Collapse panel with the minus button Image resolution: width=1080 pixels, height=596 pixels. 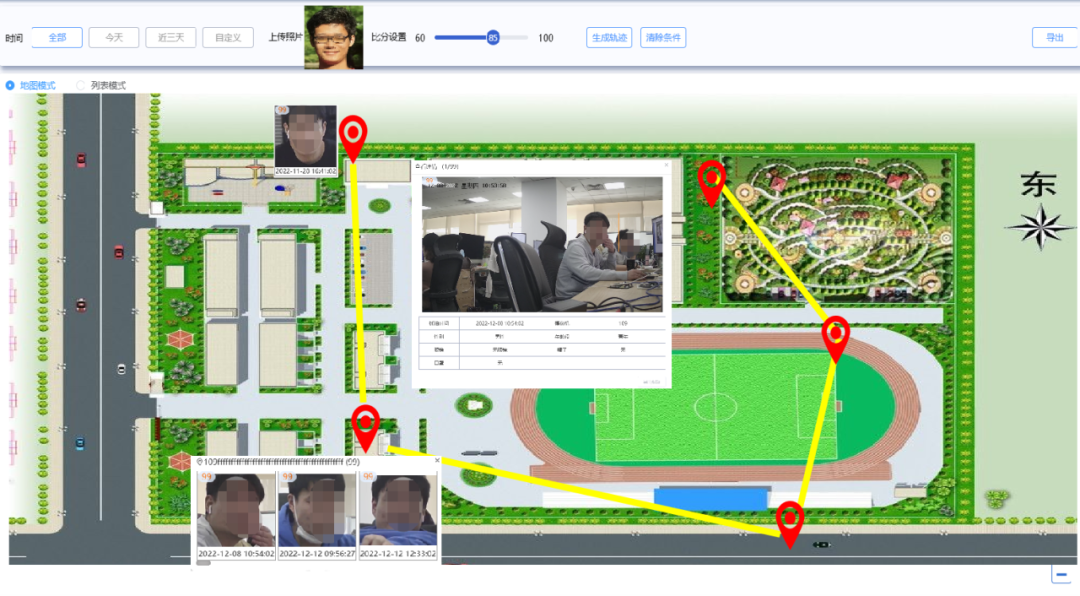click(1061, 574)
